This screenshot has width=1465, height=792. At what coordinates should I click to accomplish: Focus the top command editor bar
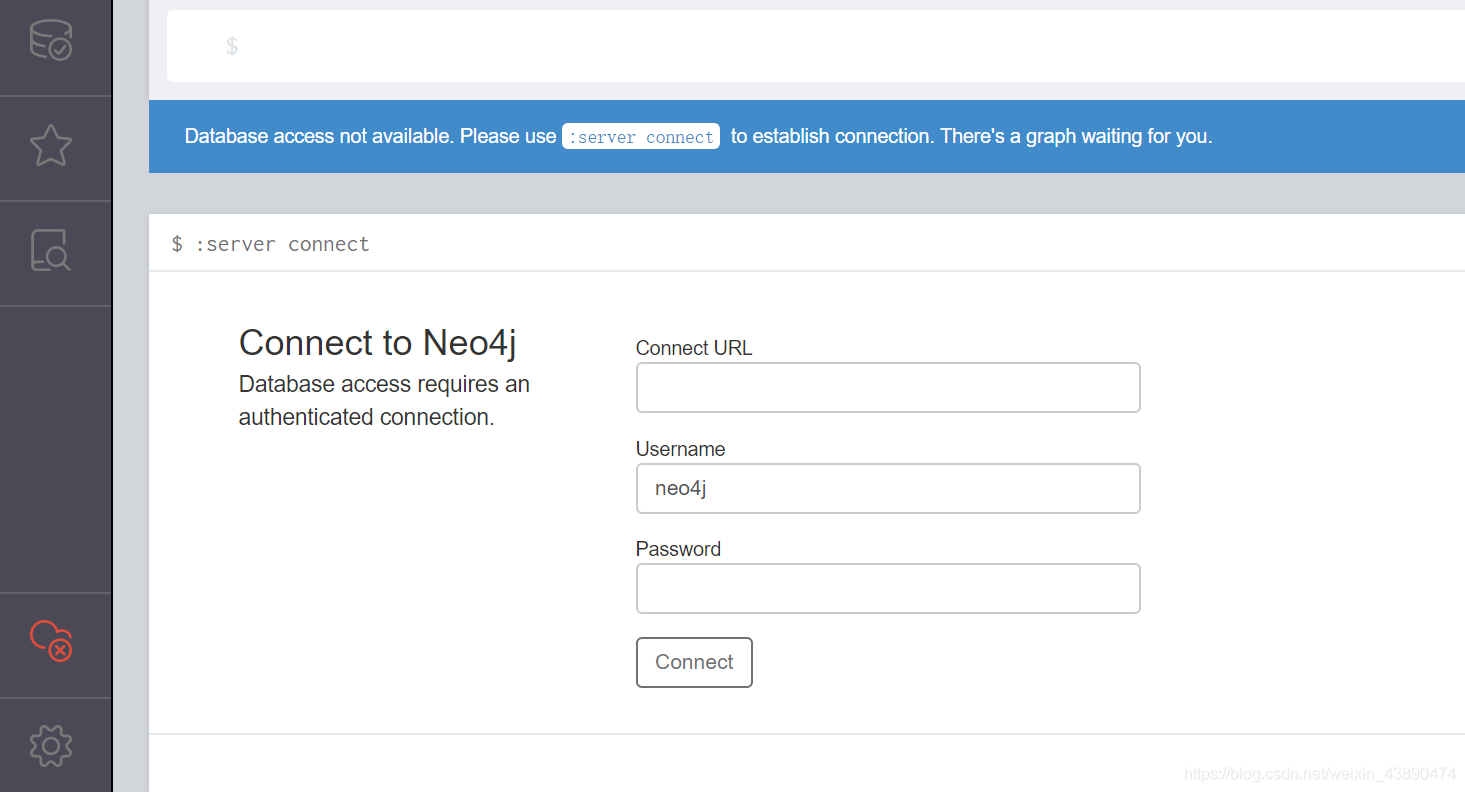816,46
